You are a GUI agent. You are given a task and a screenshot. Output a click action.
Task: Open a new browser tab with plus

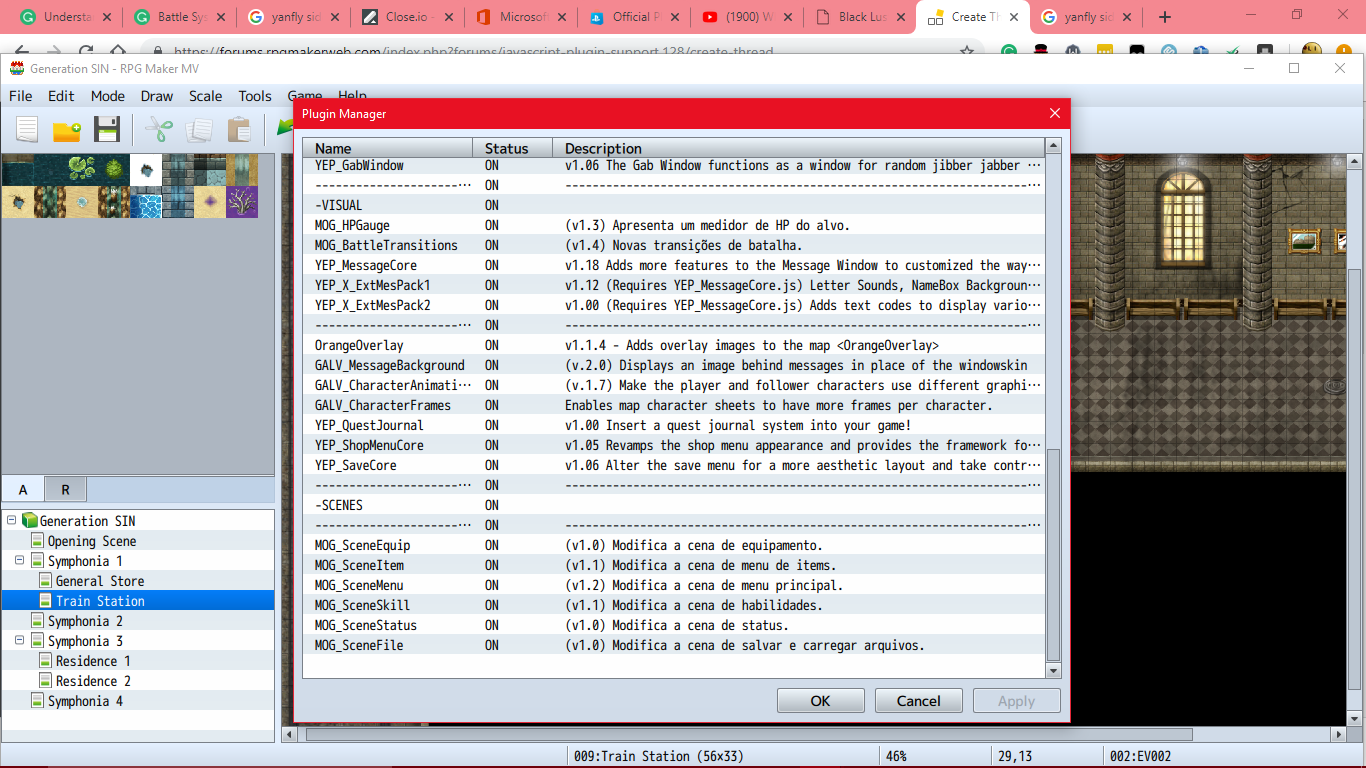pyautogui.click(x=1164, y=17)
